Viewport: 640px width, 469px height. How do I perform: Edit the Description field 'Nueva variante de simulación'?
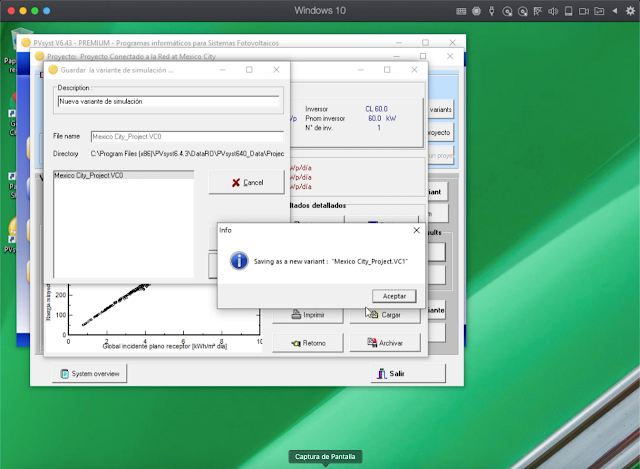169,101
